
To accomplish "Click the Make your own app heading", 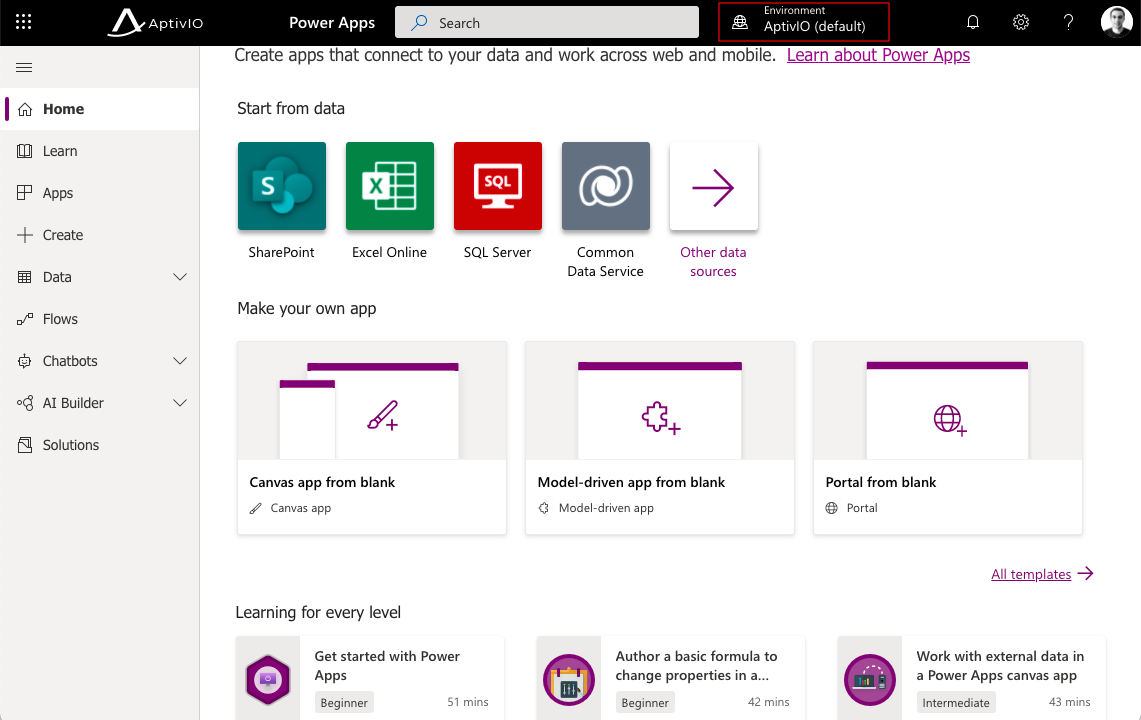I will 306,309.
